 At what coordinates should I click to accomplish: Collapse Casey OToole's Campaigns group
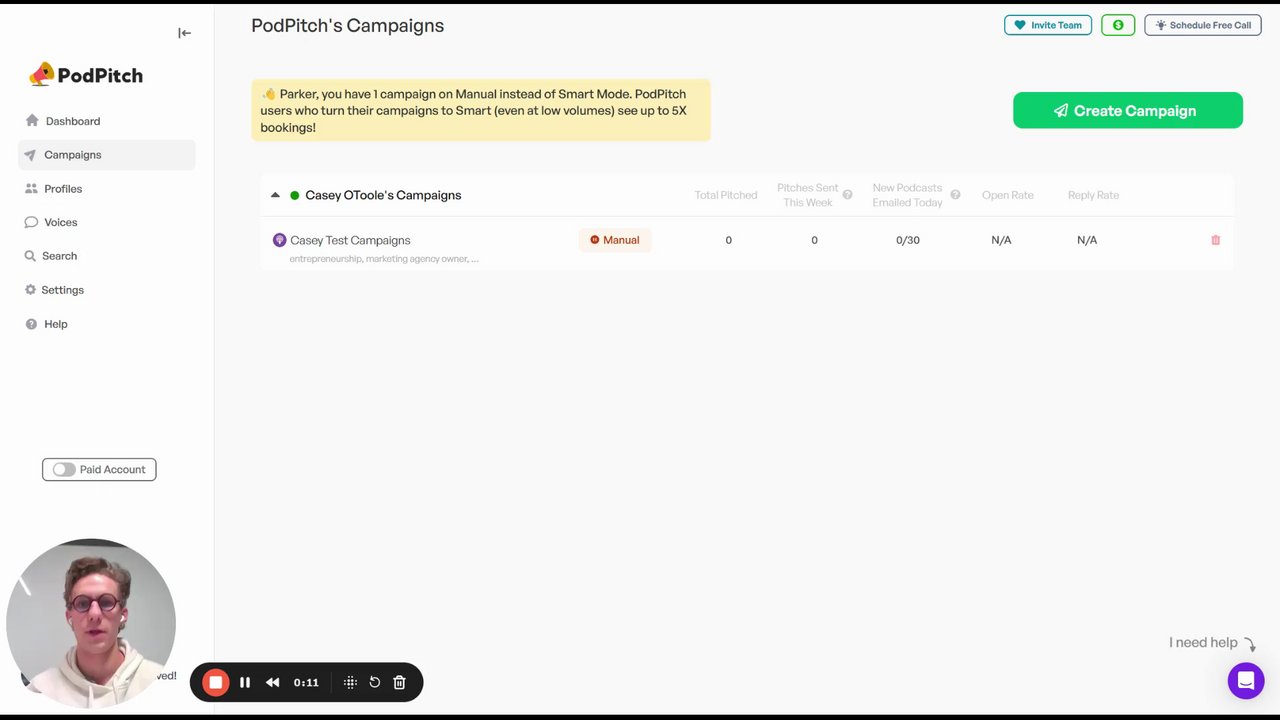click(x=275, y=195)
